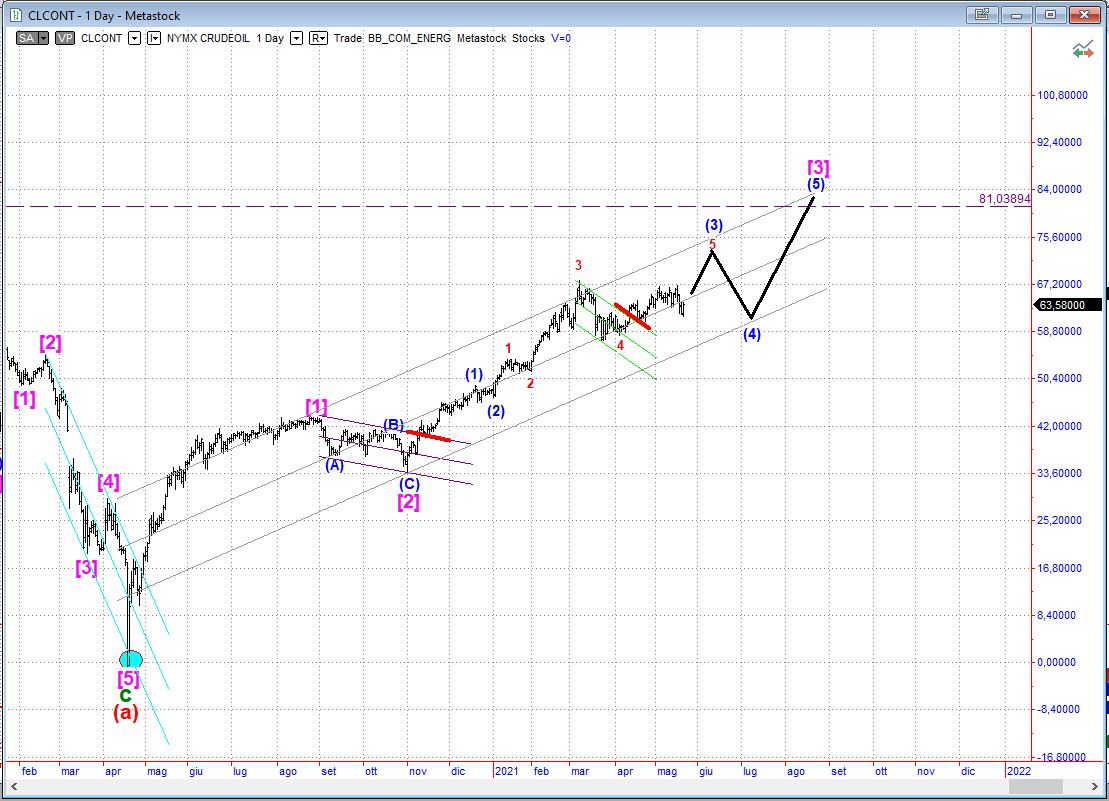
Task: Click the 100,80000 price axis label
Action: [1062, 95]
